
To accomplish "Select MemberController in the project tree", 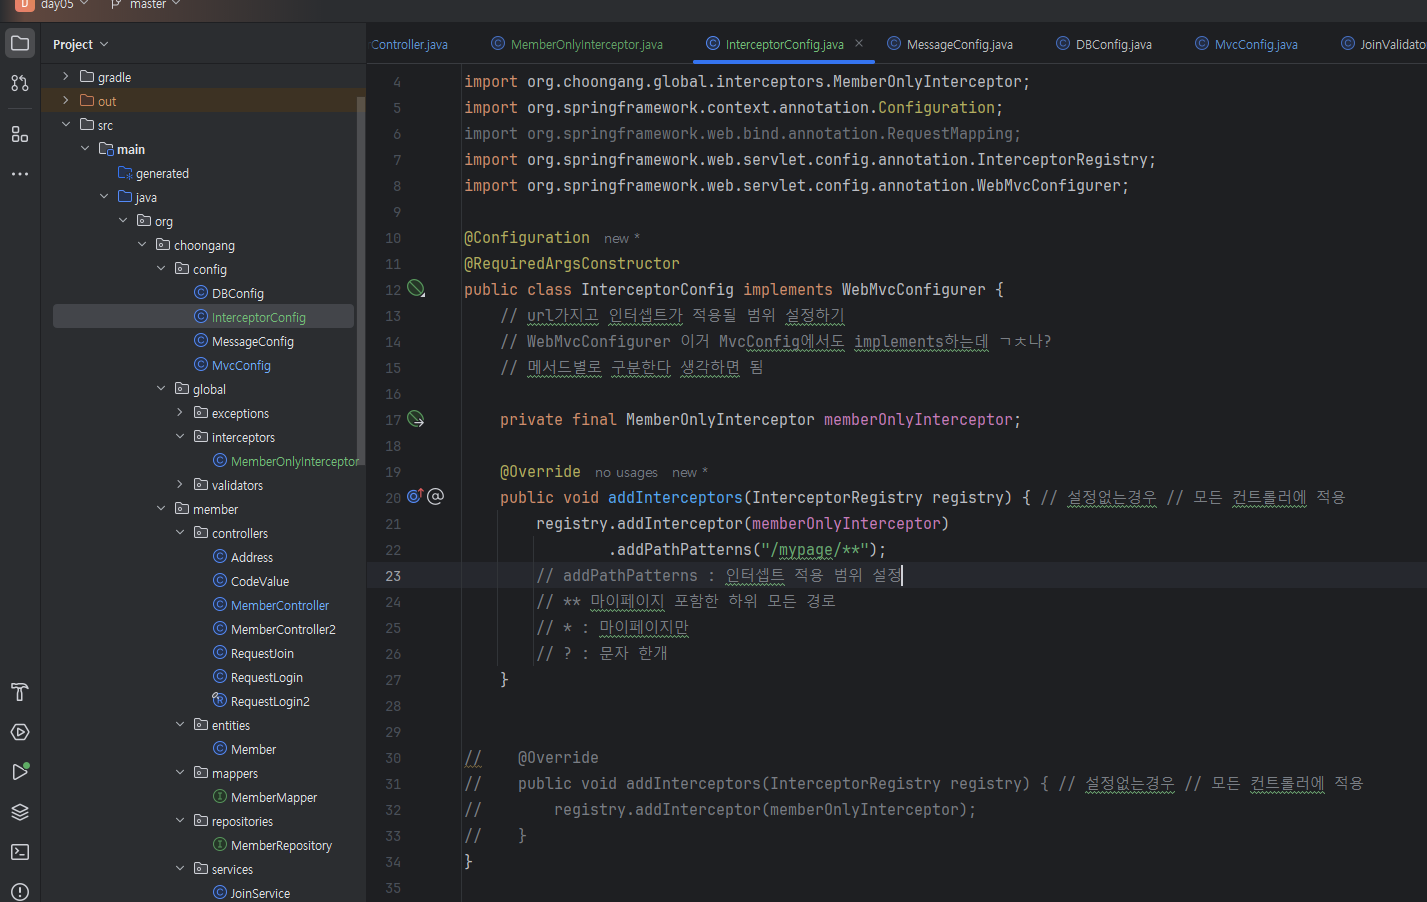I will pos(279,605).
